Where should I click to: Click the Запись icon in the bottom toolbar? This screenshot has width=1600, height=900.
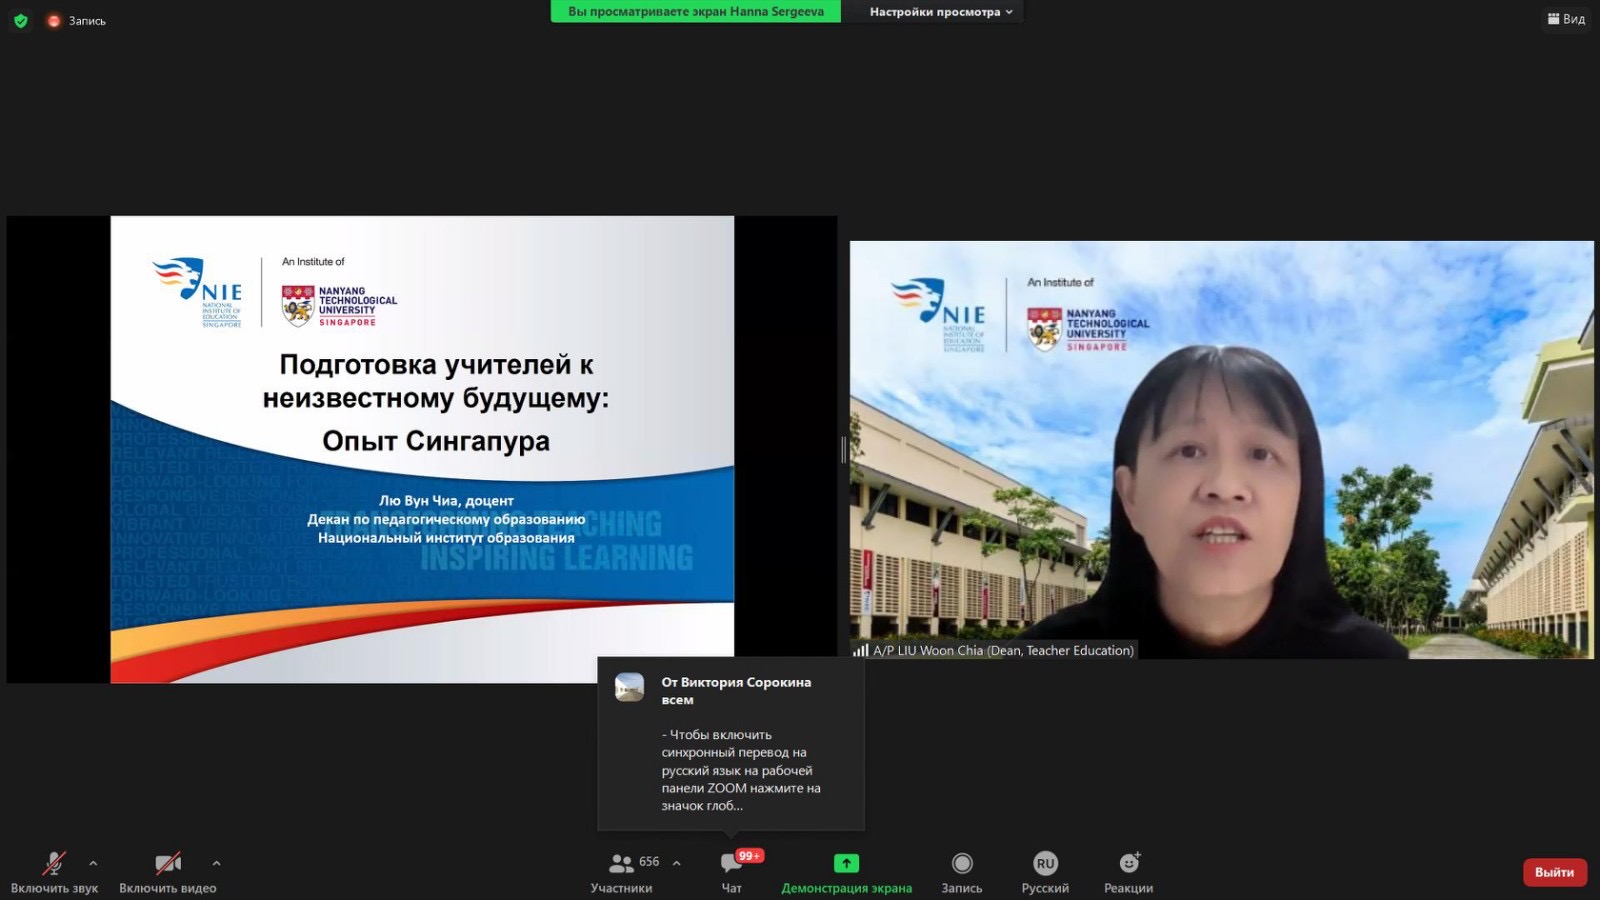961,865
